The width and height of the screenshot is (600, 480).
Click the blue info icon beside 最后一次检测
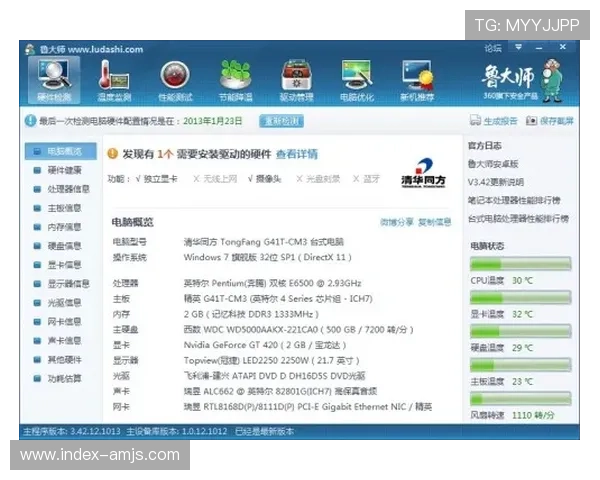30,121
